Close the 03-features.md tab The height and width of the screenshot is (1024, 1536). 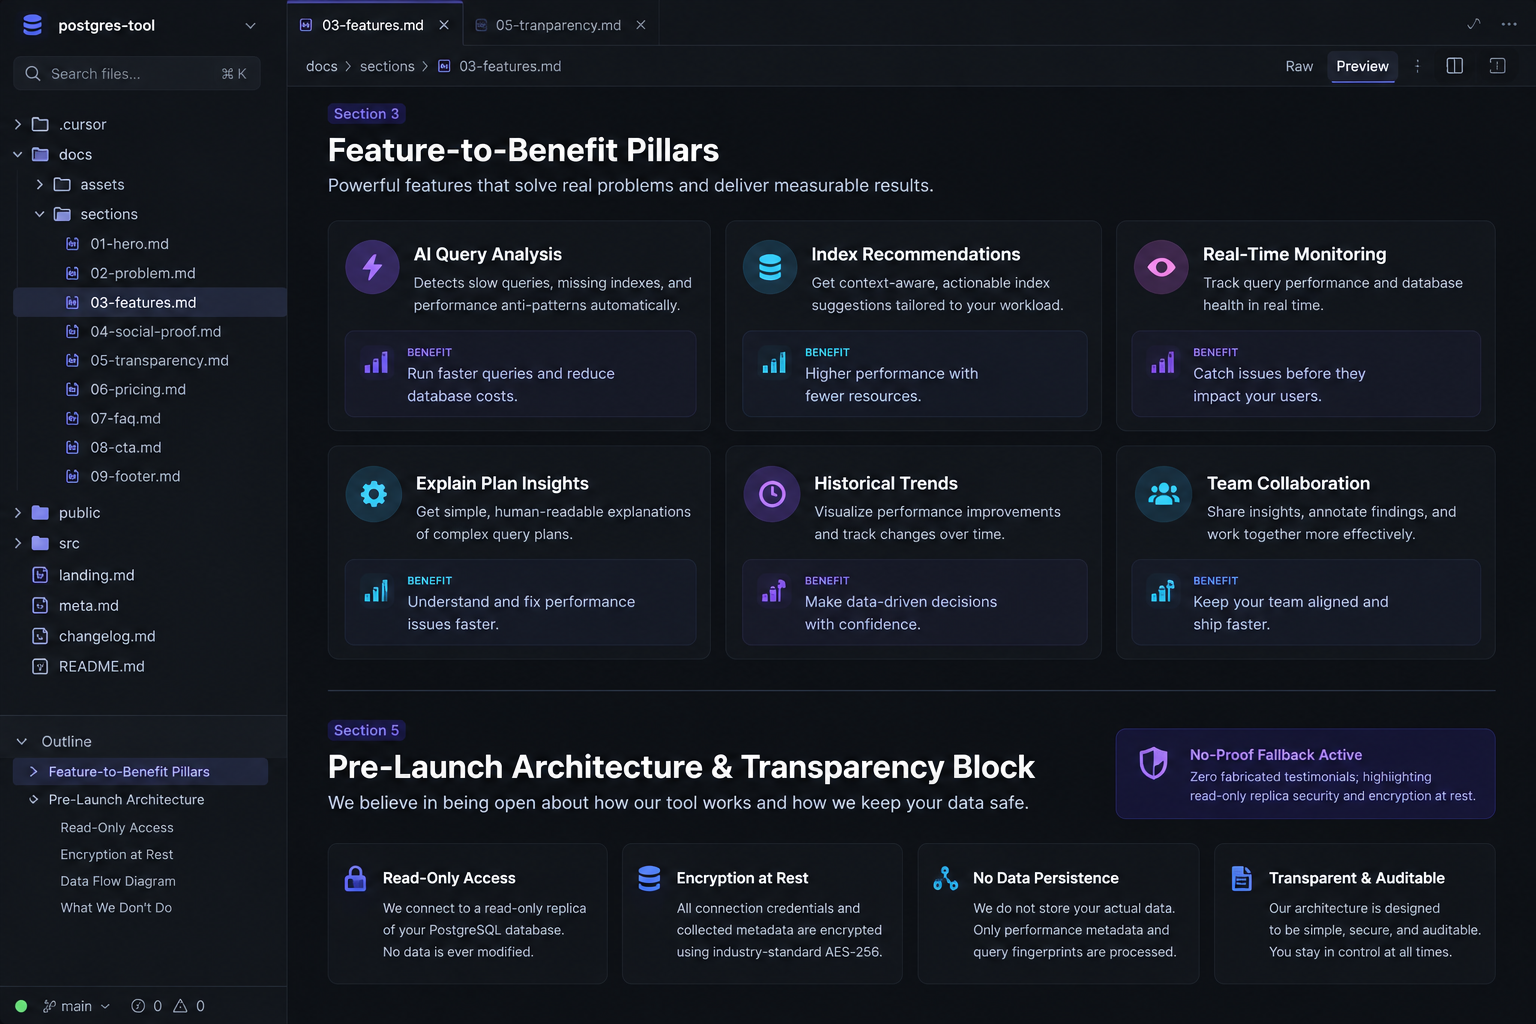click(x=444, y=25)
